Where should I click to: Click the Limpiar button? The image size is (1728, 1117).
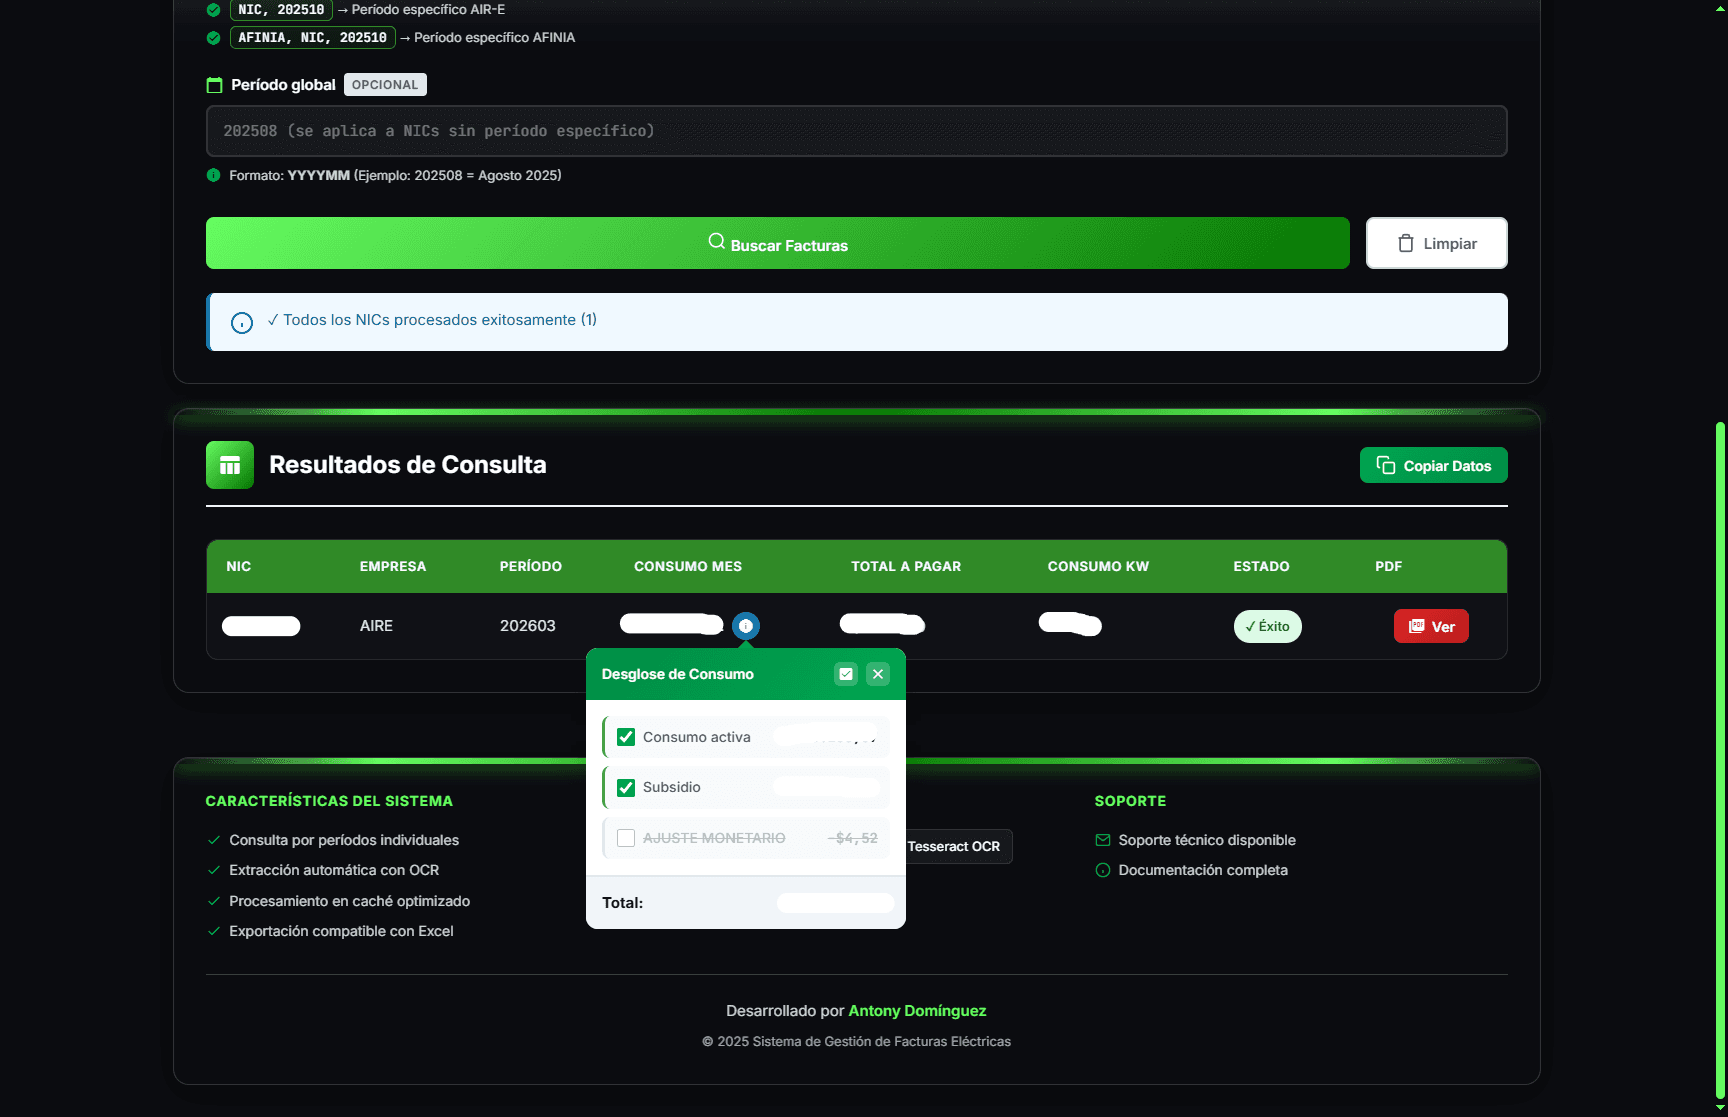click(1436, 243)
